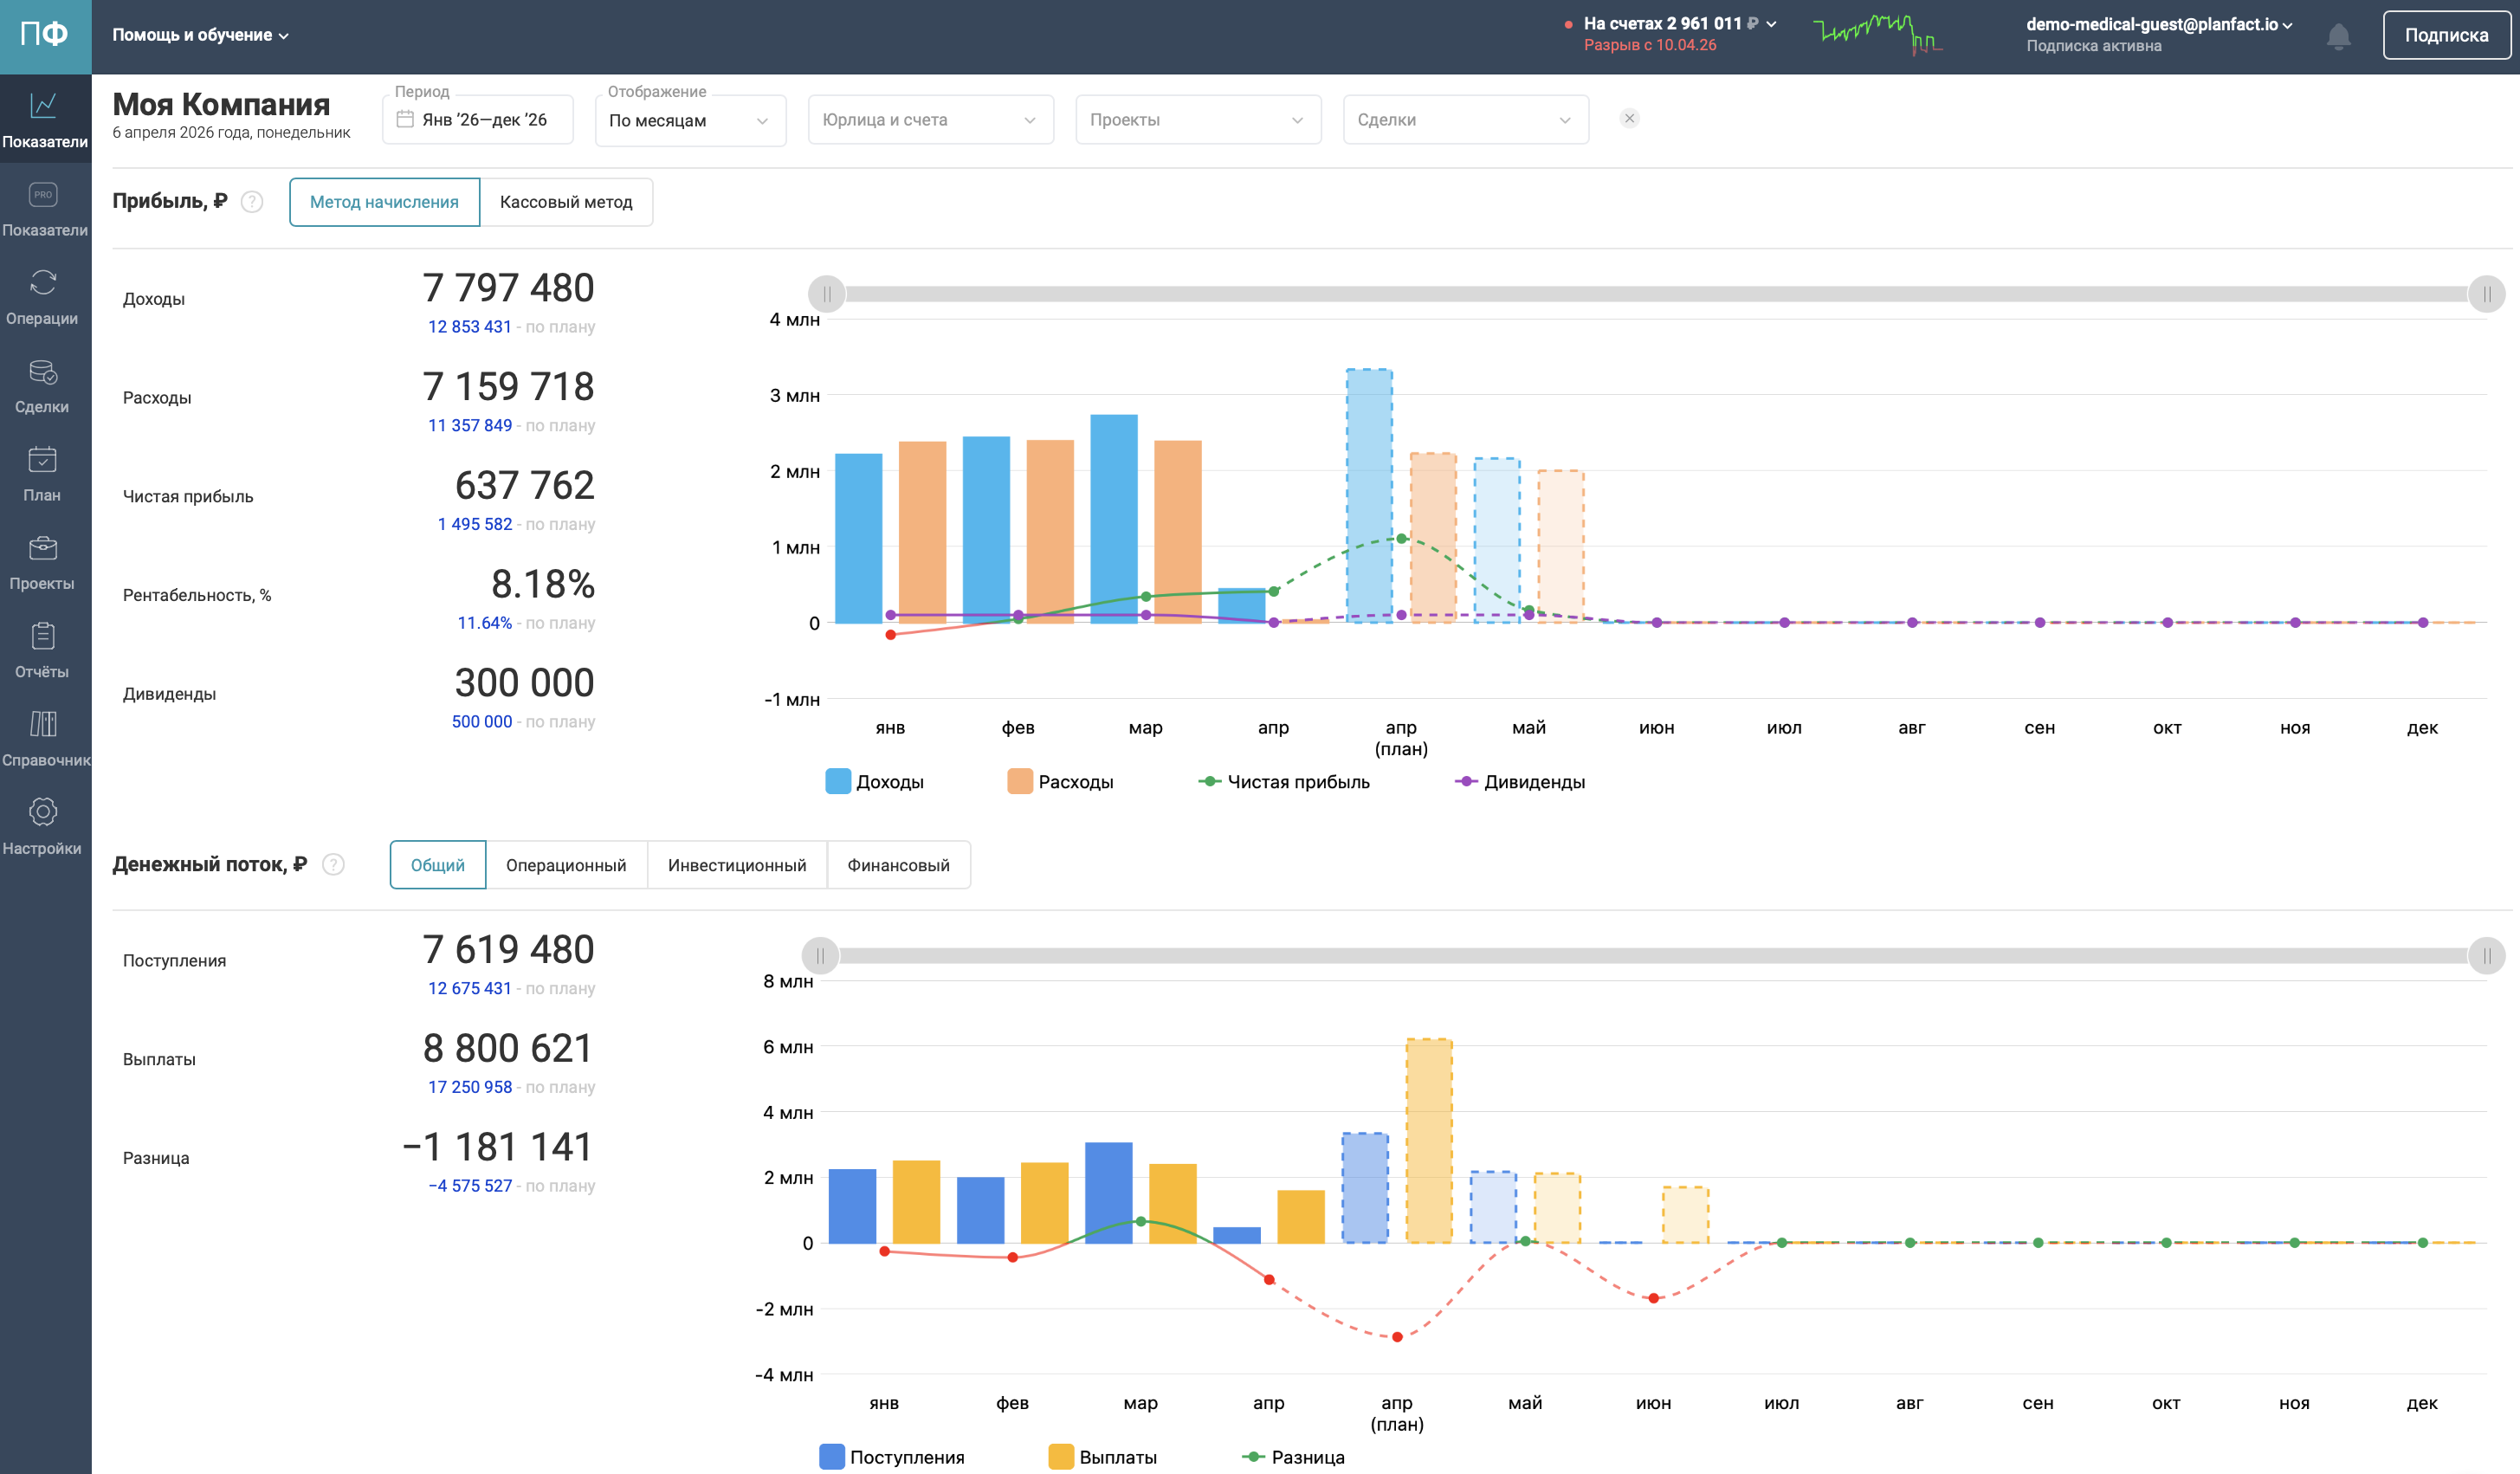Open Отчёты clipboard icon
Viewport: 2520px width, 1474px height.
point(43,637)
